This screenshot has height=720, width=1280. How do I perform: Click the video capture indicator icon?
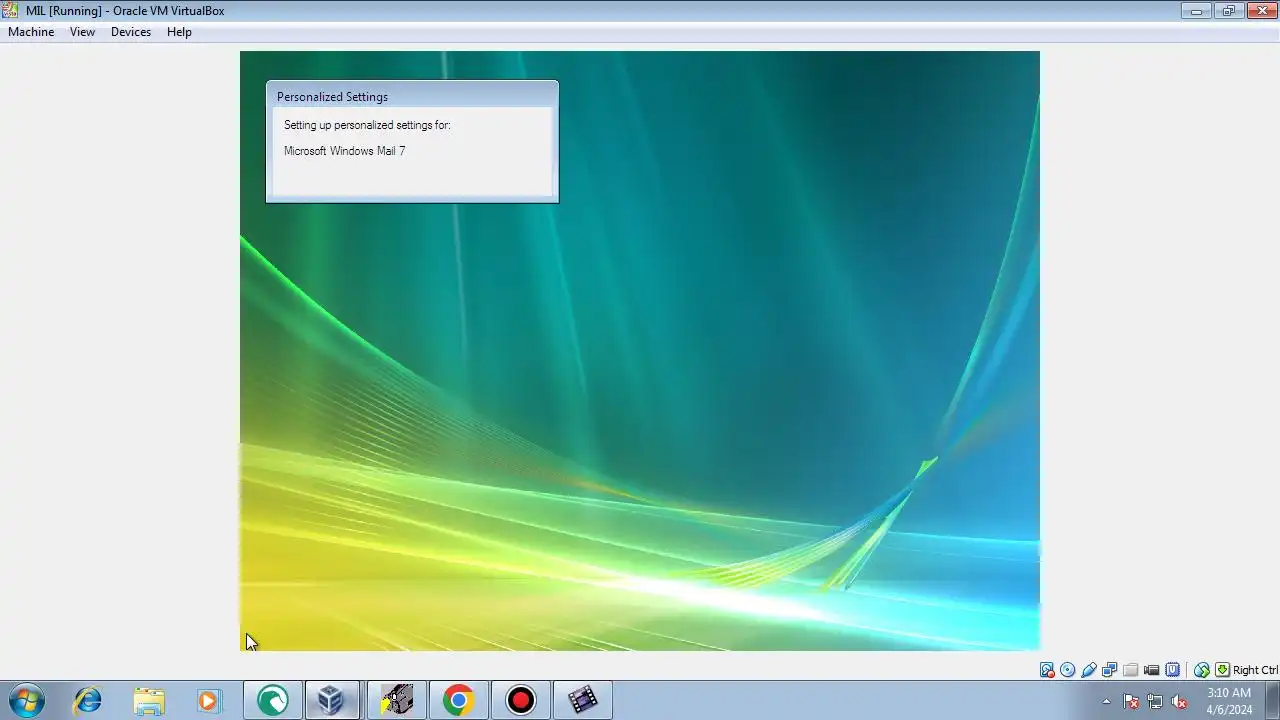point(1151,670)
